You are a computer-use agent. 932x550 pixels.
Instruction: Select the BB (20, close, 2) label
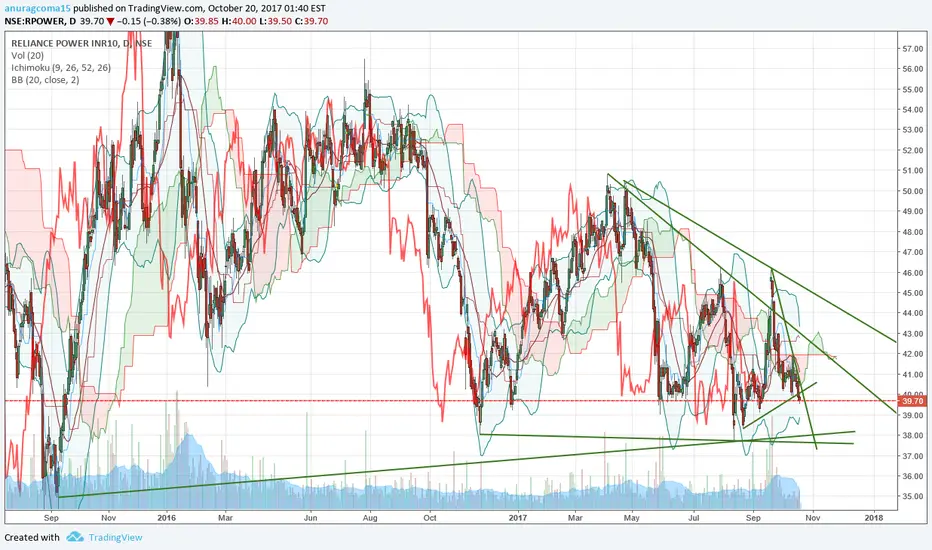click(x=45, y=80)
